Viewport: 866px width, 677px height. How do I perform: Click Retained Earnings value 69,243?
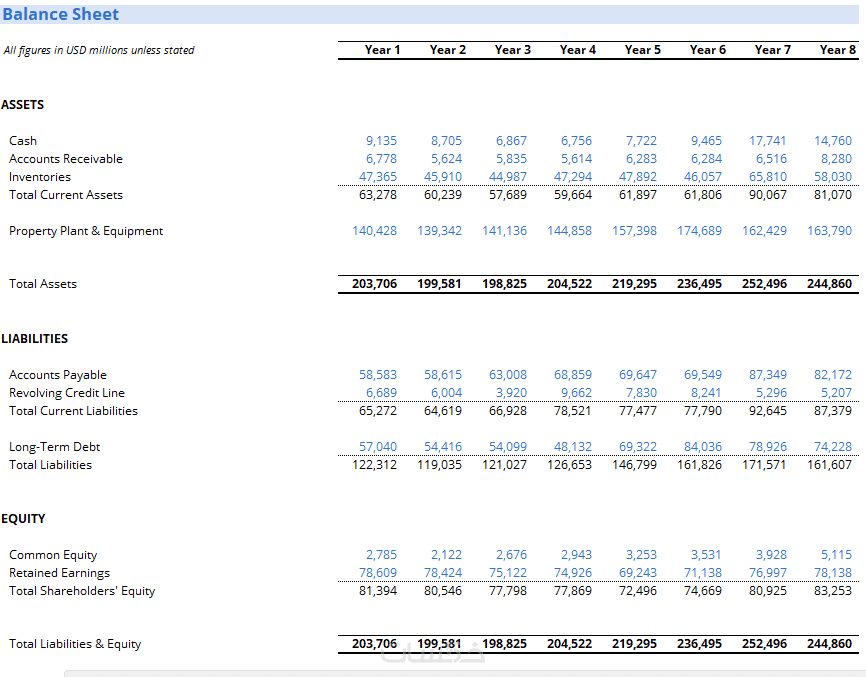point(638,573)
